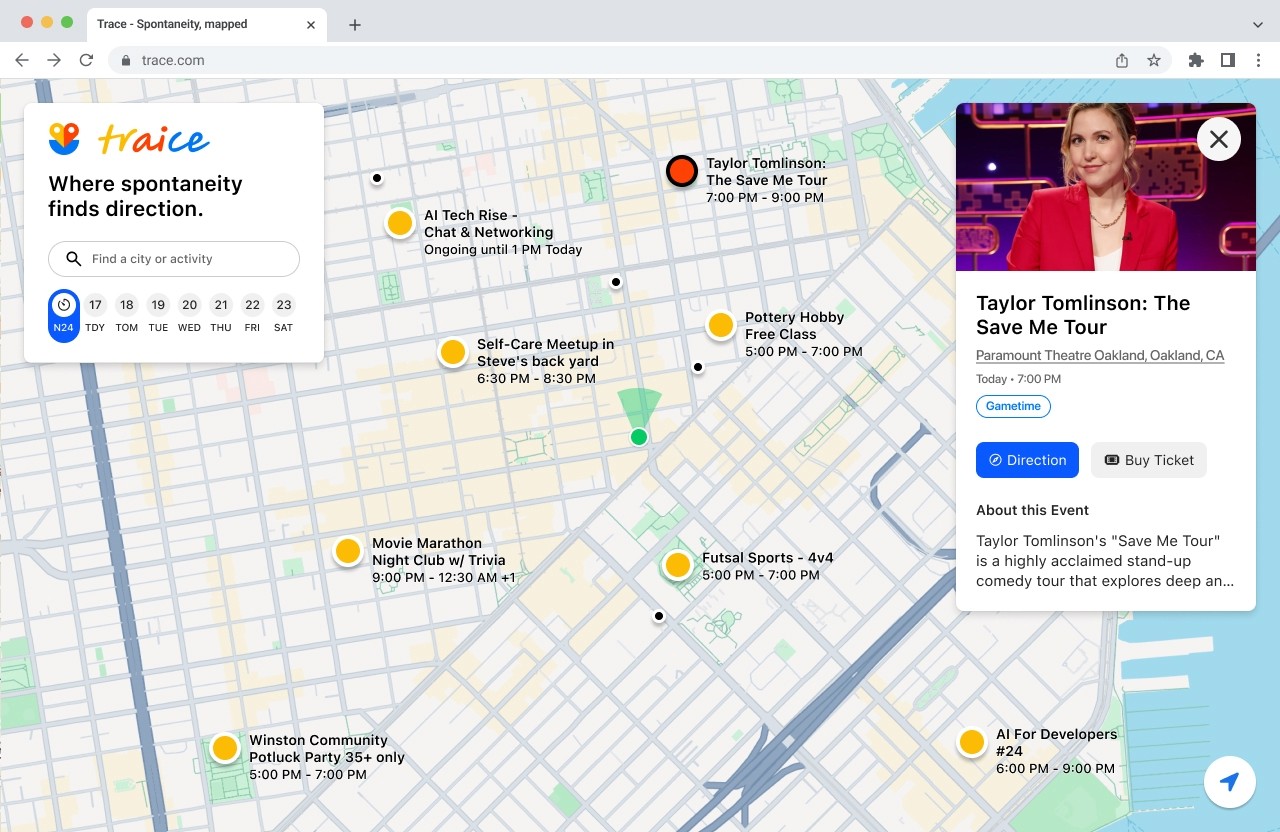
Task: Click the 'Movie Marathon Night Club w/ Trivia' label
Action: [439, 552]
